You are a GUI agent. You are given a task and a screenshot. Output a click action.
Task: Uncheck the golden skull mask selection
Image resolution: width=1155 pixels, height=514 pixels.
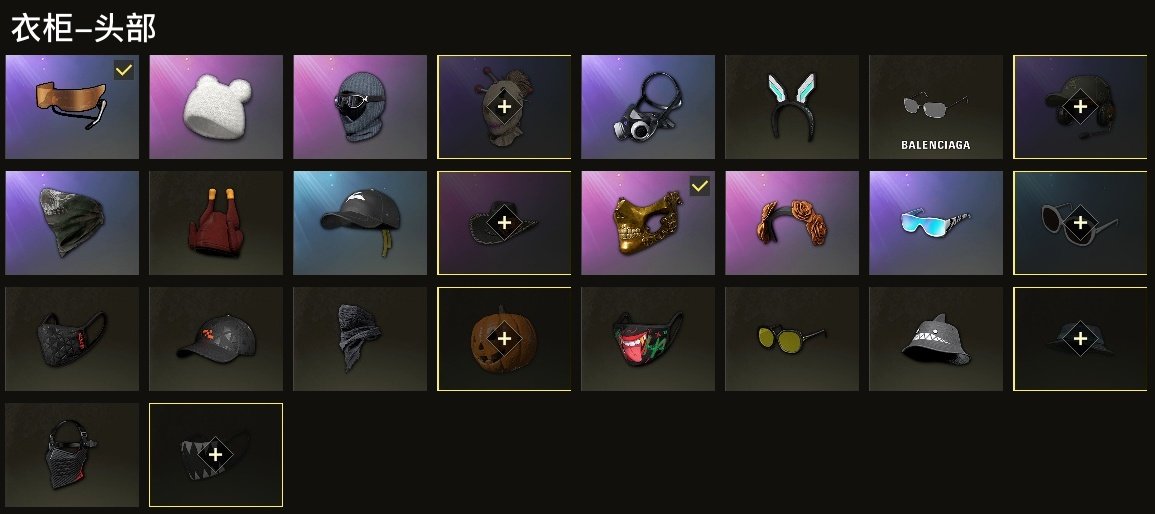(x=700, y=187)
